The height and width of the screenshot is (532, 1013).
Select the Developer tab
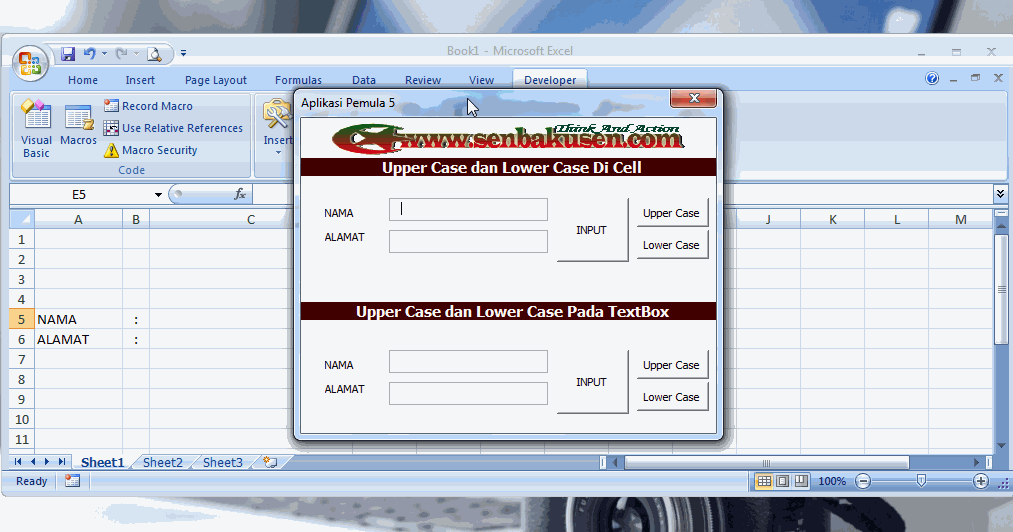[550, 80]
